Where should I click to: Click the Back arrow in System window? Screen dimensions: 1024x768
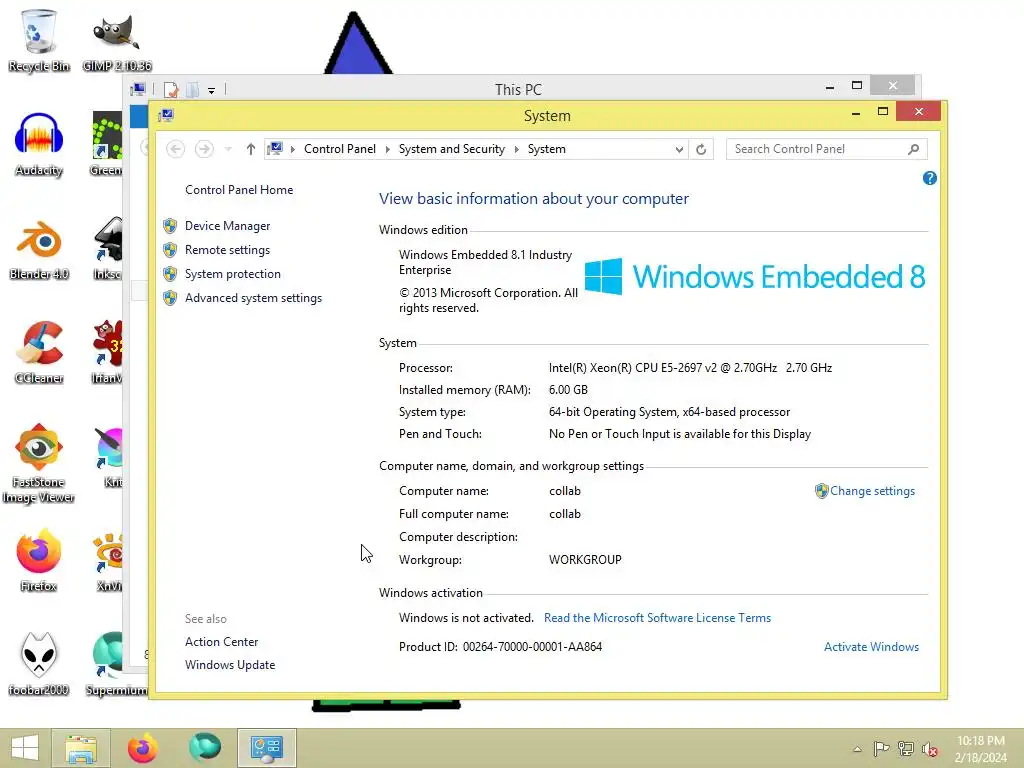(x=175, y=150)
